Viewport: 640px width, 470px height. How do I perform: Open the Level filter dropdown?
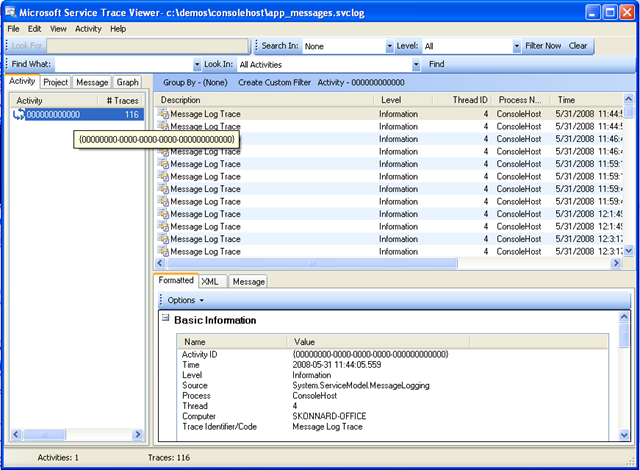(516, 46)
